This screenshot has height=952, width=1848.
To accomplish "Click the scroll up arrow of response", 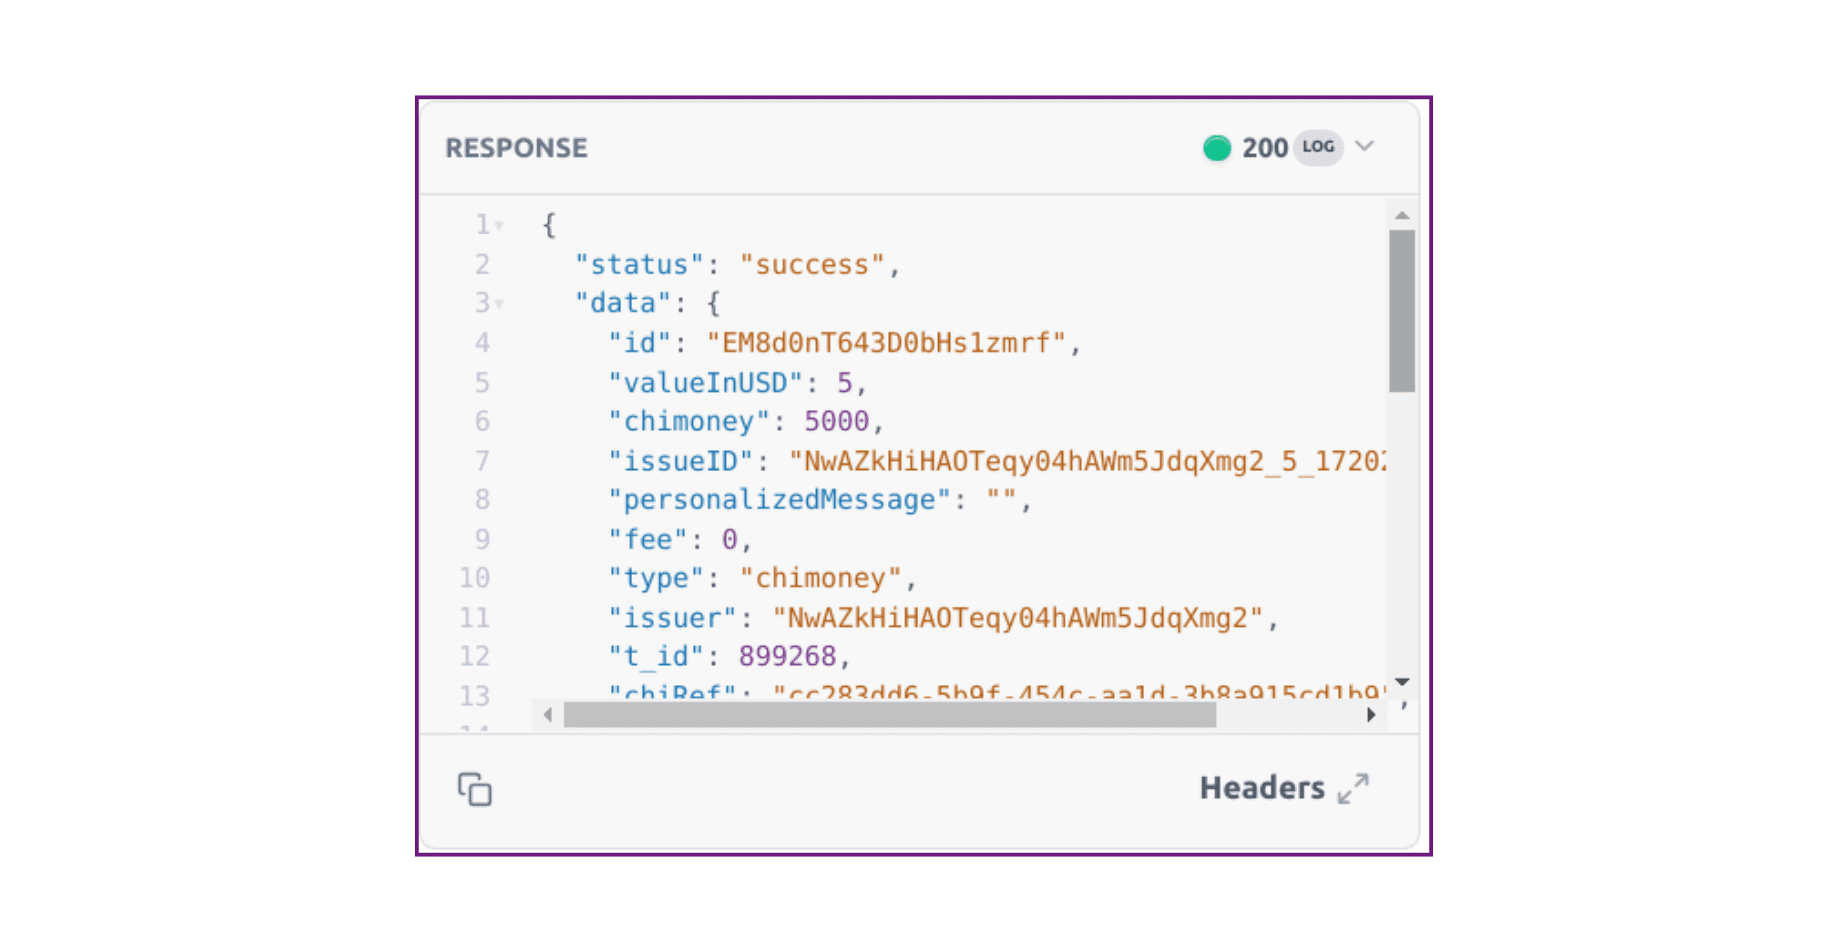I will tap(1402, 215).
